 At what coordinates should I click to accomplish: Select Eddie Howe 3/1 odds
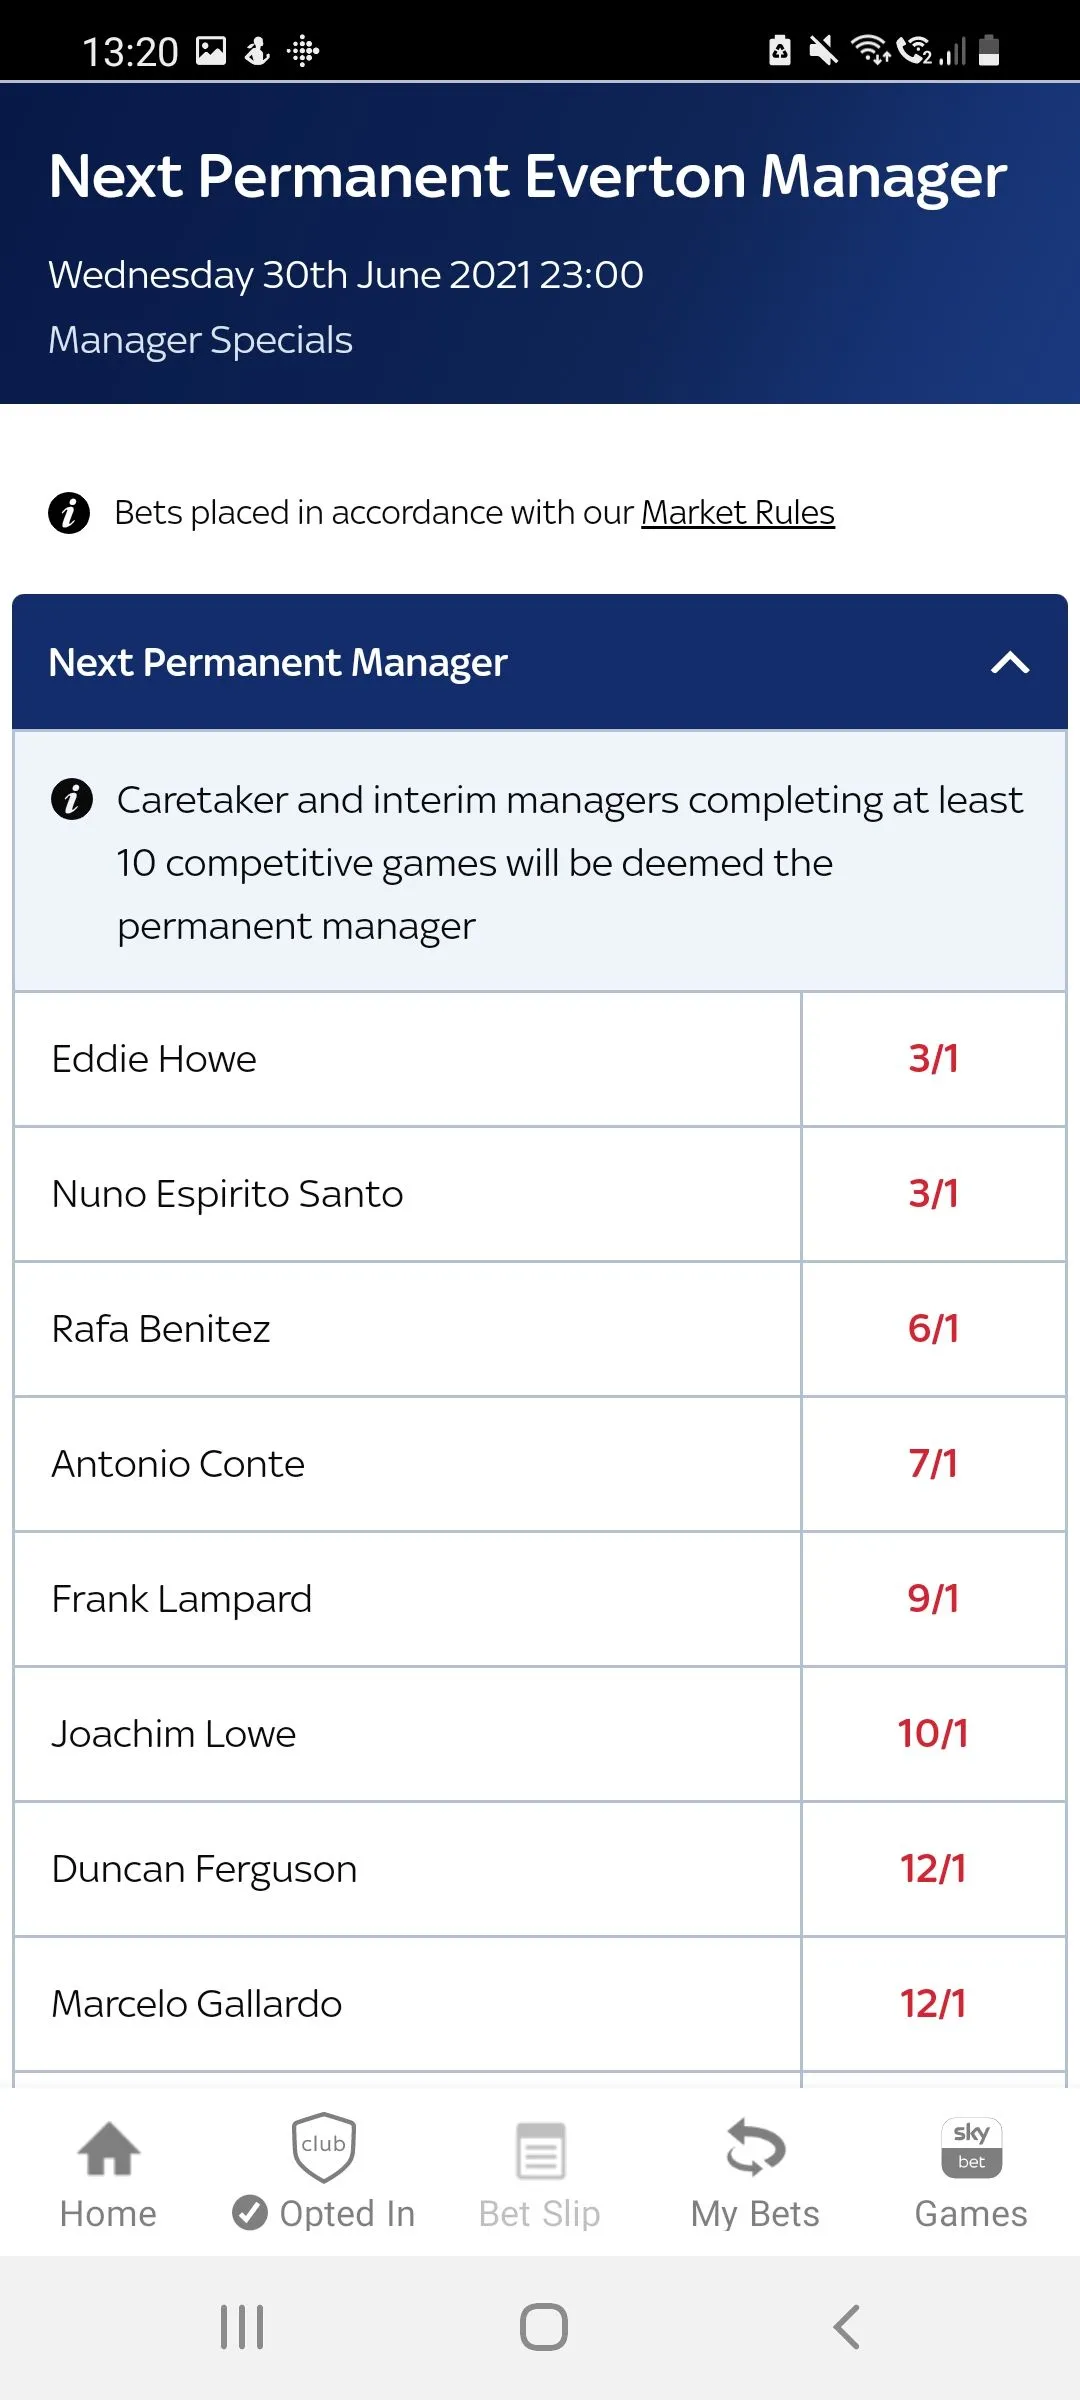coord(933,1059)
